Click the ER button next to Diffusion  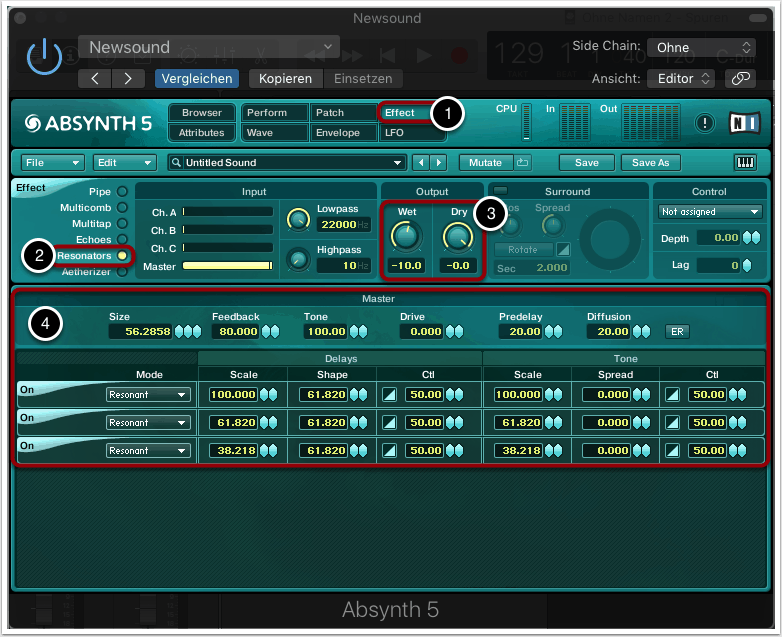[x=677, y=331]
